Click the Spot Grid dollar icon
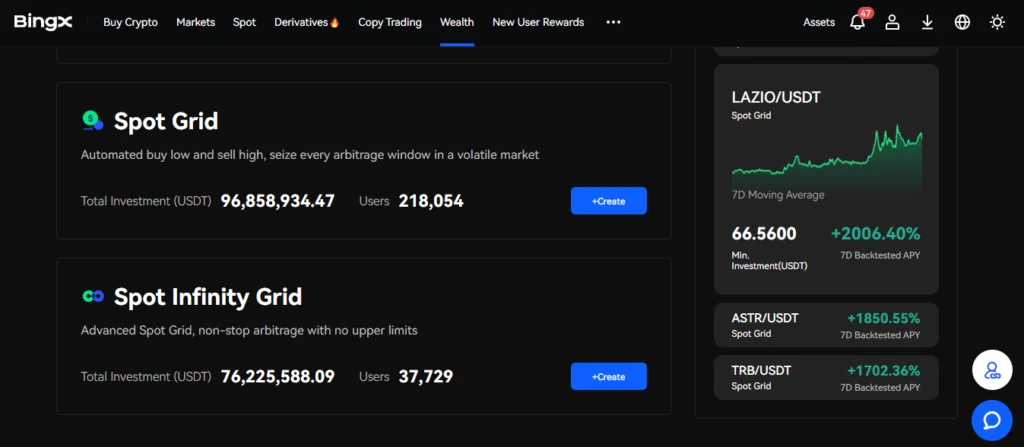The height and width of the screenshot is (447, 1024). (92, 121)
